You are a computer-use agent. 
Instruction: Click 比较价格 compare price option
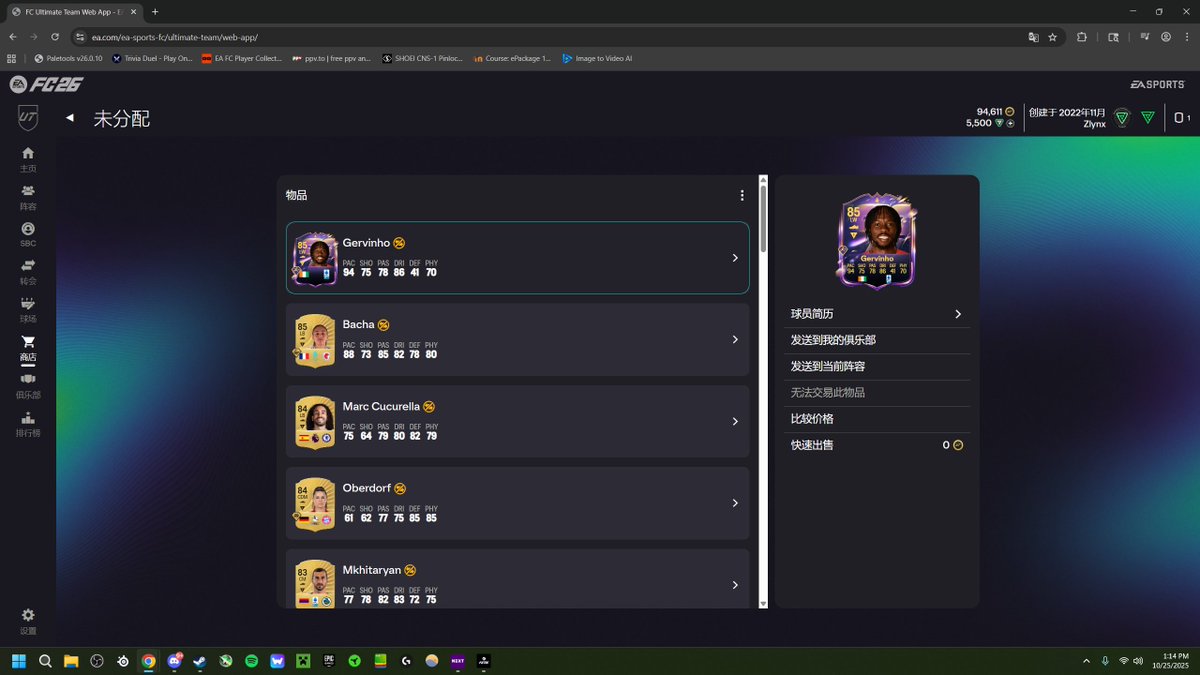pos(878,419)
